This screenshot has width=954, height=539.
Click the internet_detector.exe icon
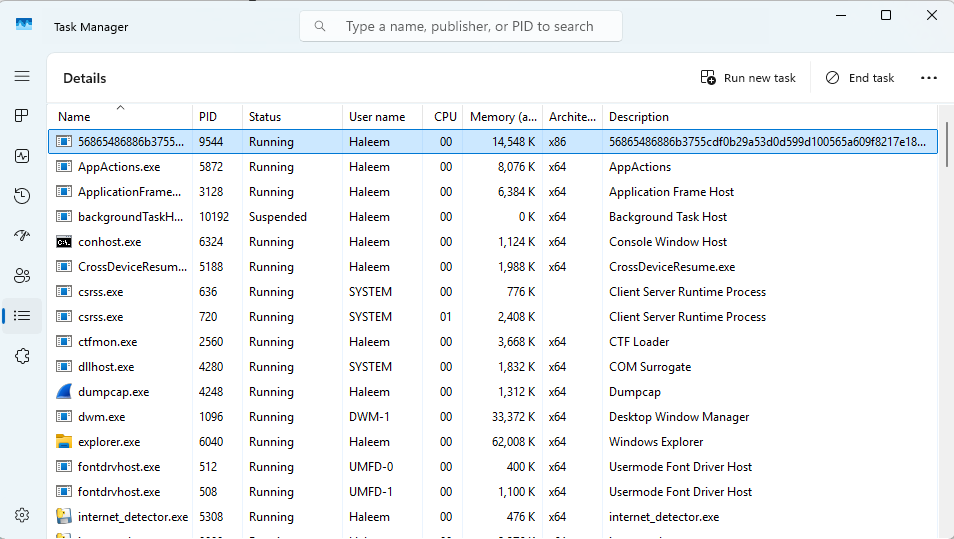(x=64, y=516)
